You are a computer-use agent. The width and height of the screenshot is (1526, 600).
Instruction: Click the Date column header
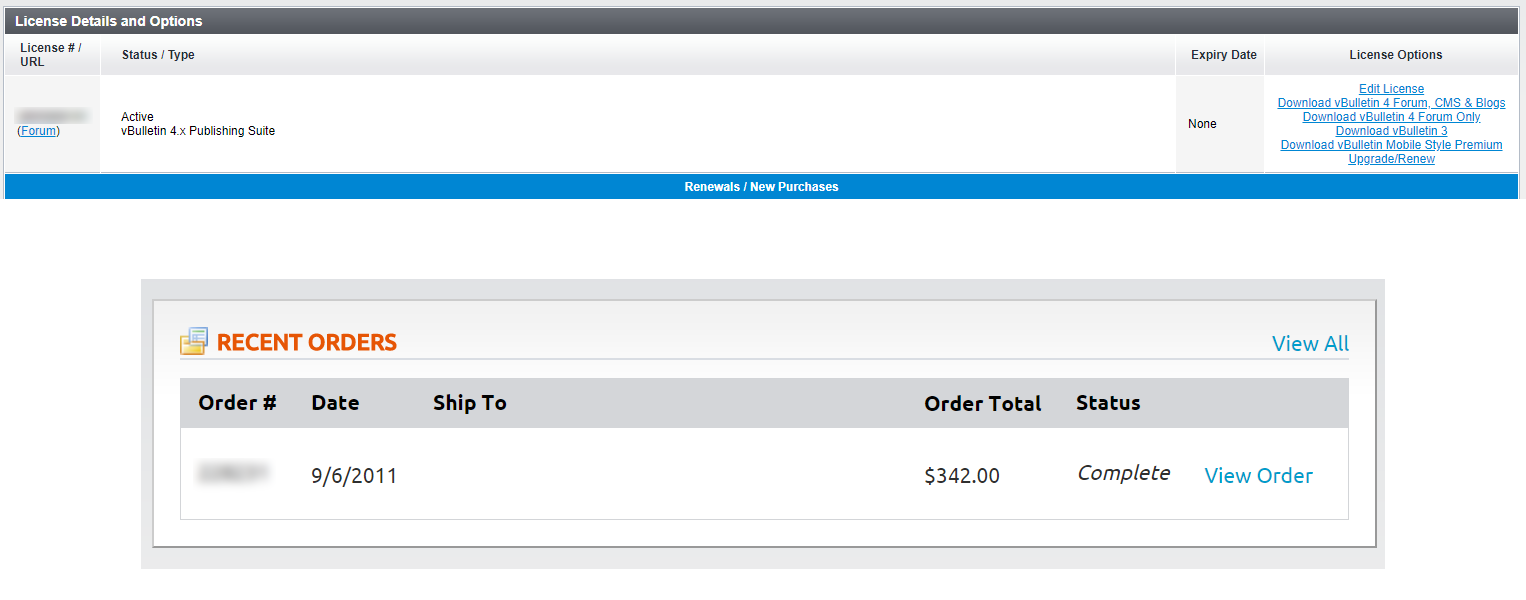point(335,403)
